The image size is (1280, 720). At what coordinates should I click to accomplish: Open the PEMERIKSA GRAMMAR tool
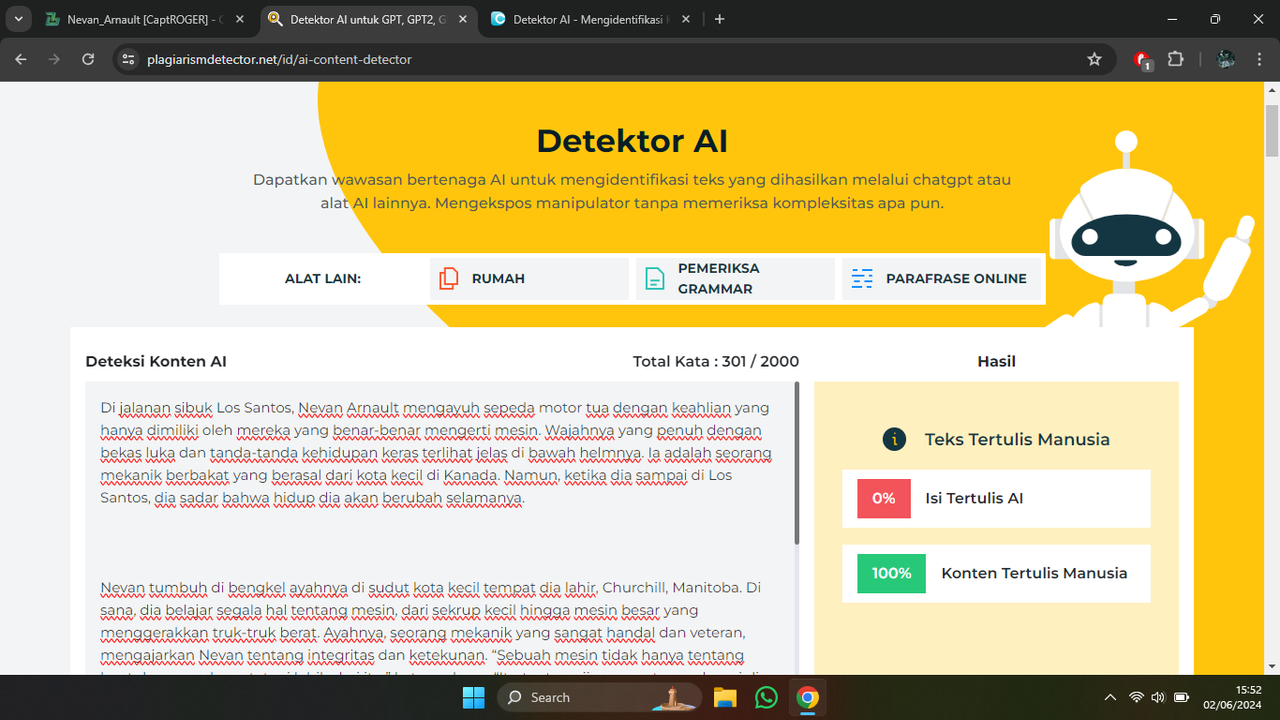[x=734, y=278]
